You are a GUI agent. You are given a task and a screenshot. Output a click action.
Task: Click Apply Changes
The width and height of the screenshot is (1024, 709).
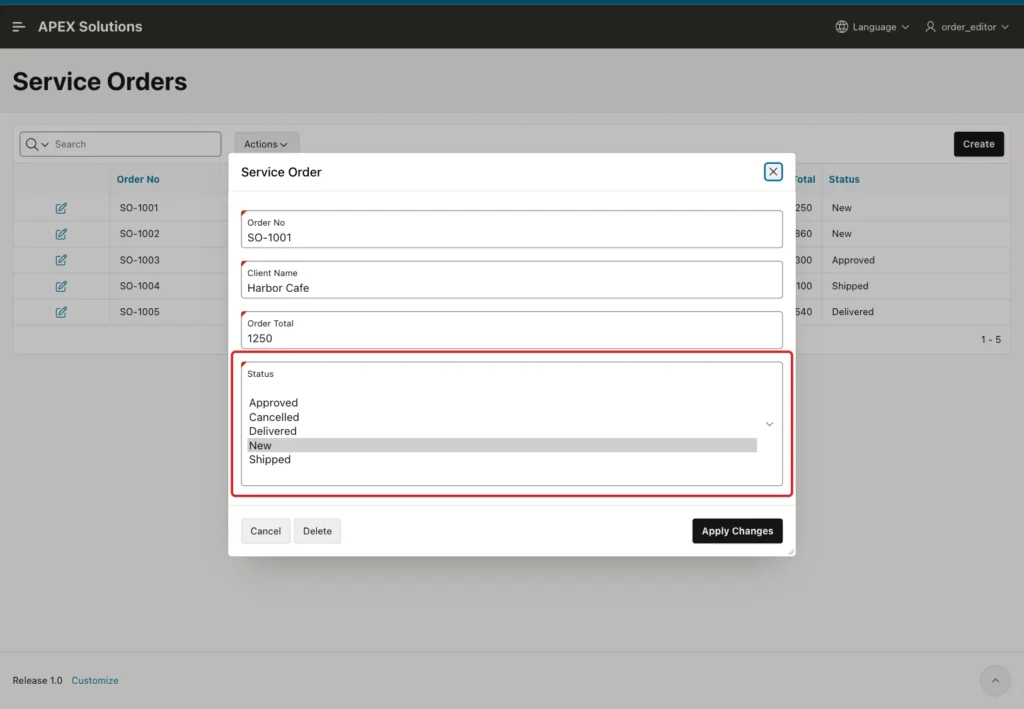737,531
